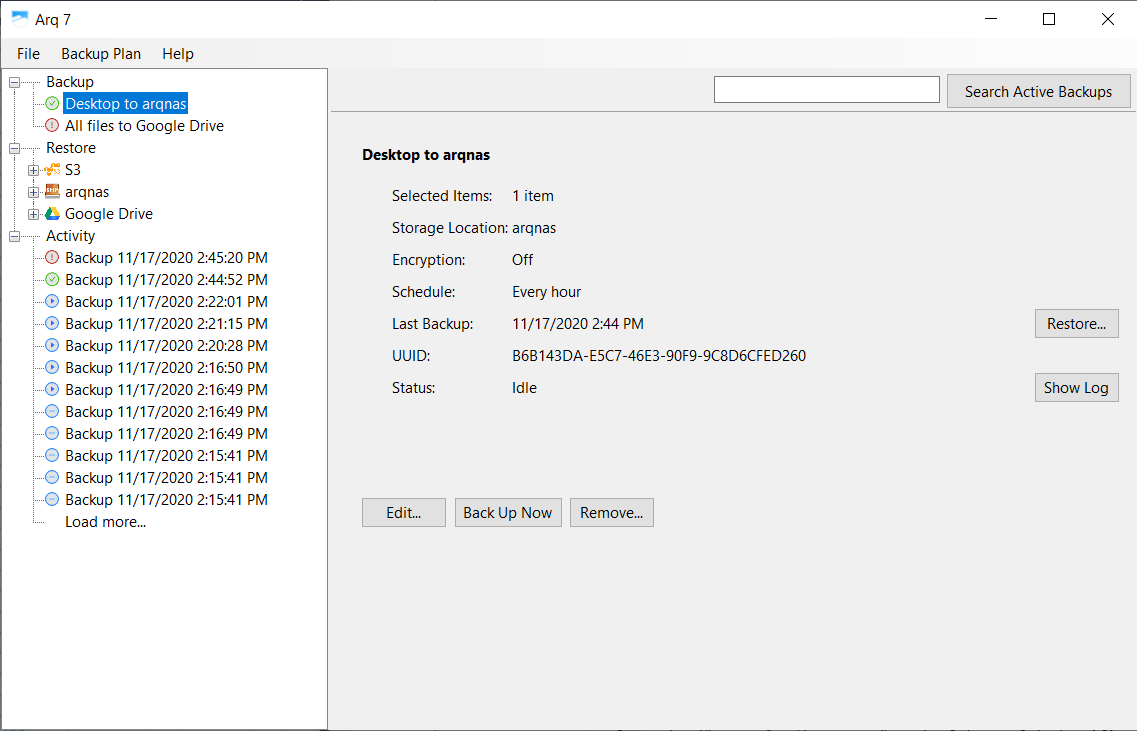Screen dimensions: 1137x731
Task: Click the UUID value B6B143DA-E5C7-46E3-90F9-9C8D6CFED260
Action: pyautogui.click(x=658, y=355)
